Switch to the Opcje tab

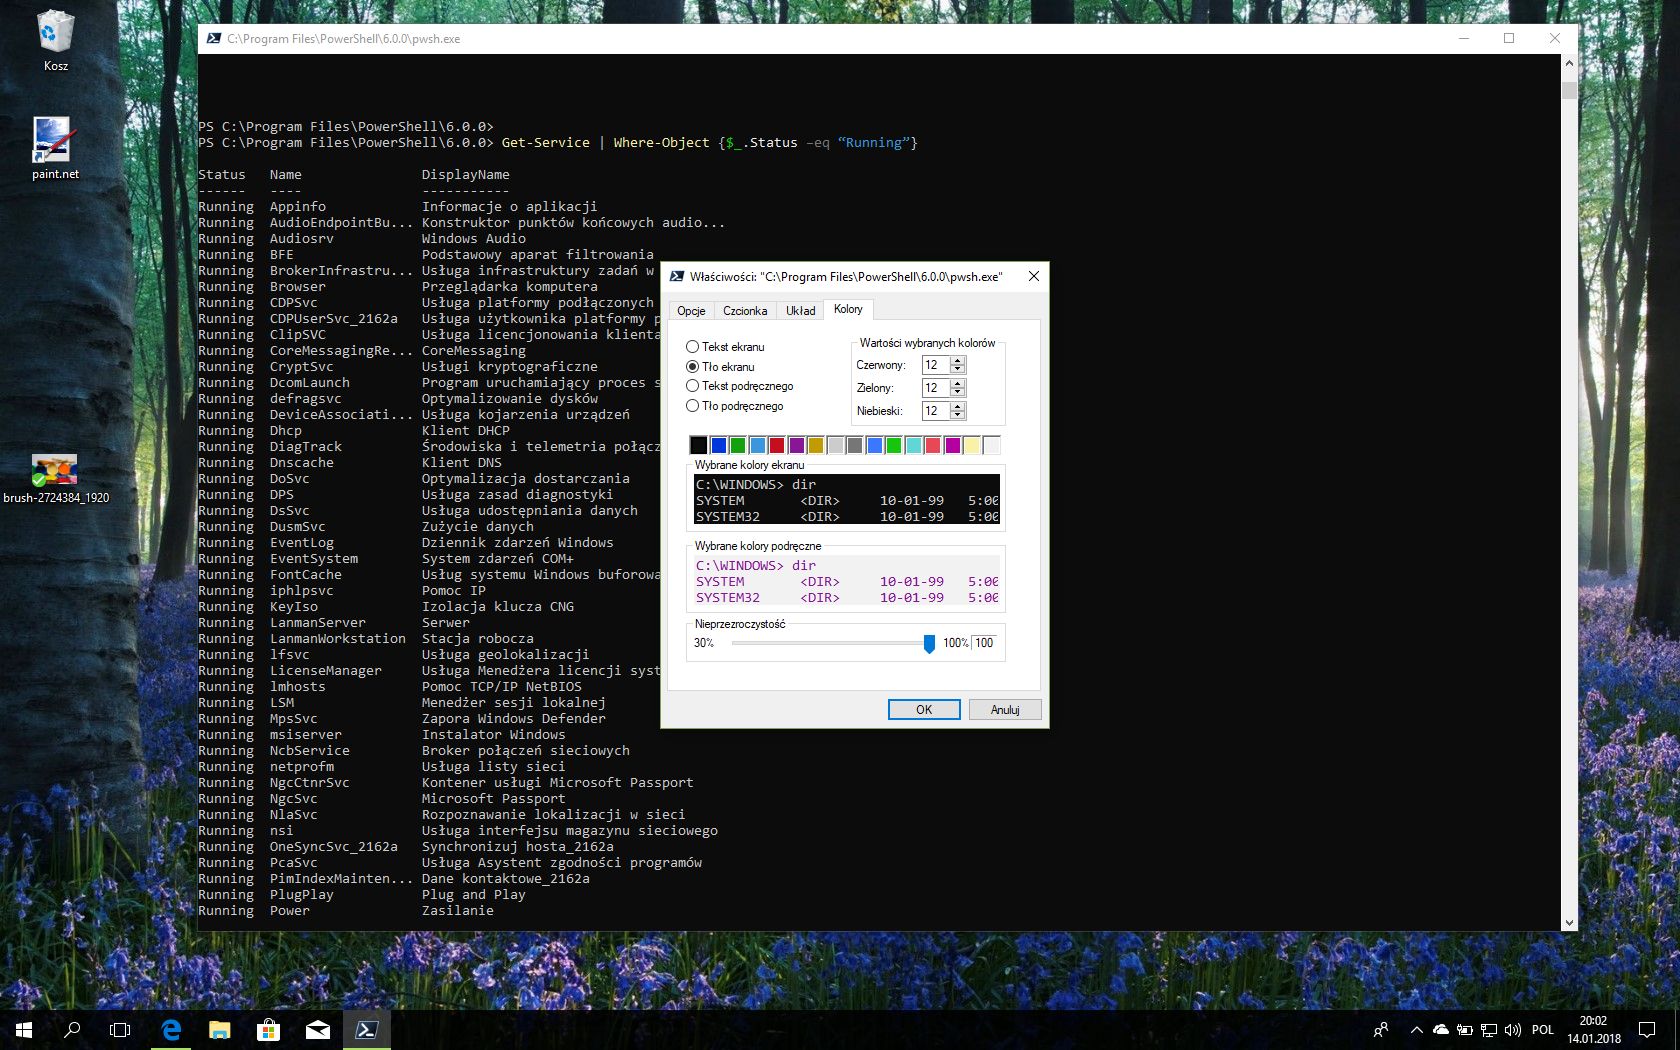coord(691,310)
